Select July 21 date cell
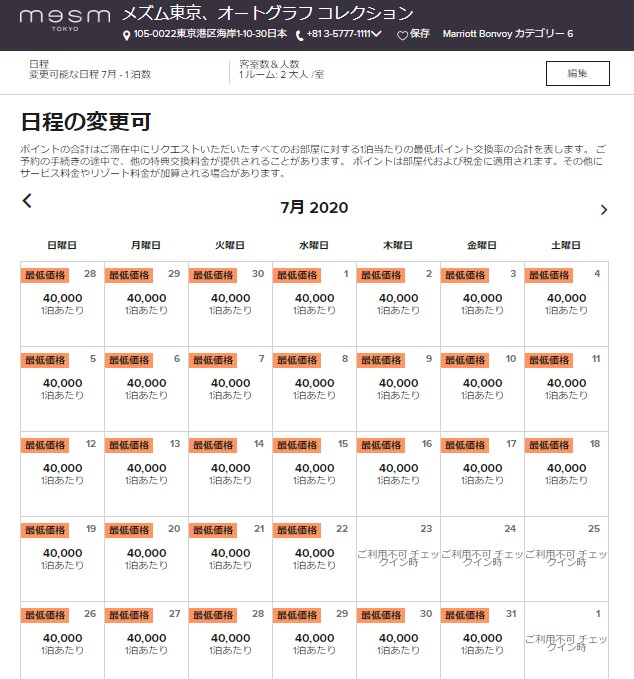 230,559
